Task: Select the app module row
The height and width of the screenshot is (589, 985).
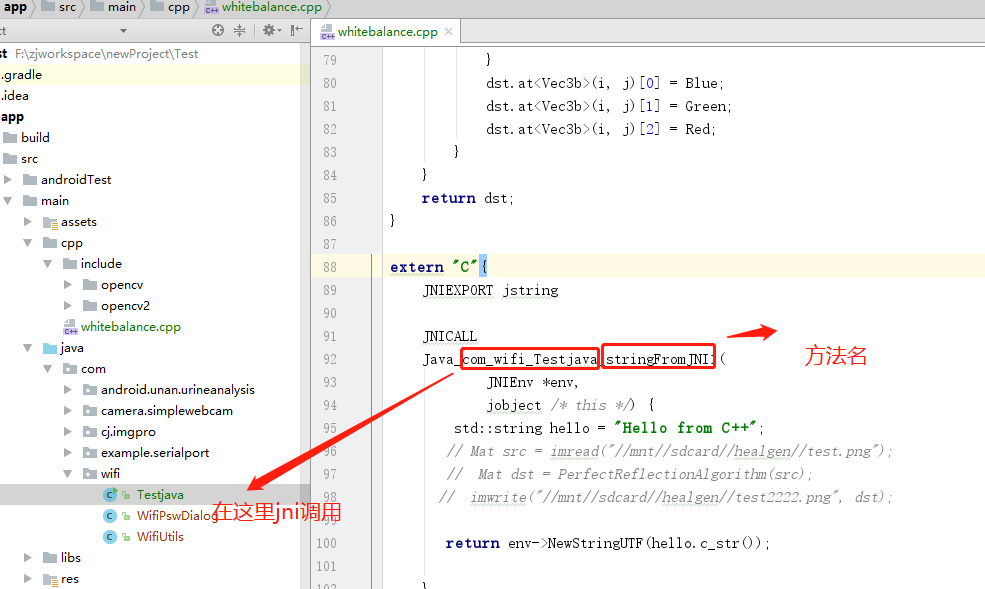Action: pyautogui.click(x=155, y=117)
